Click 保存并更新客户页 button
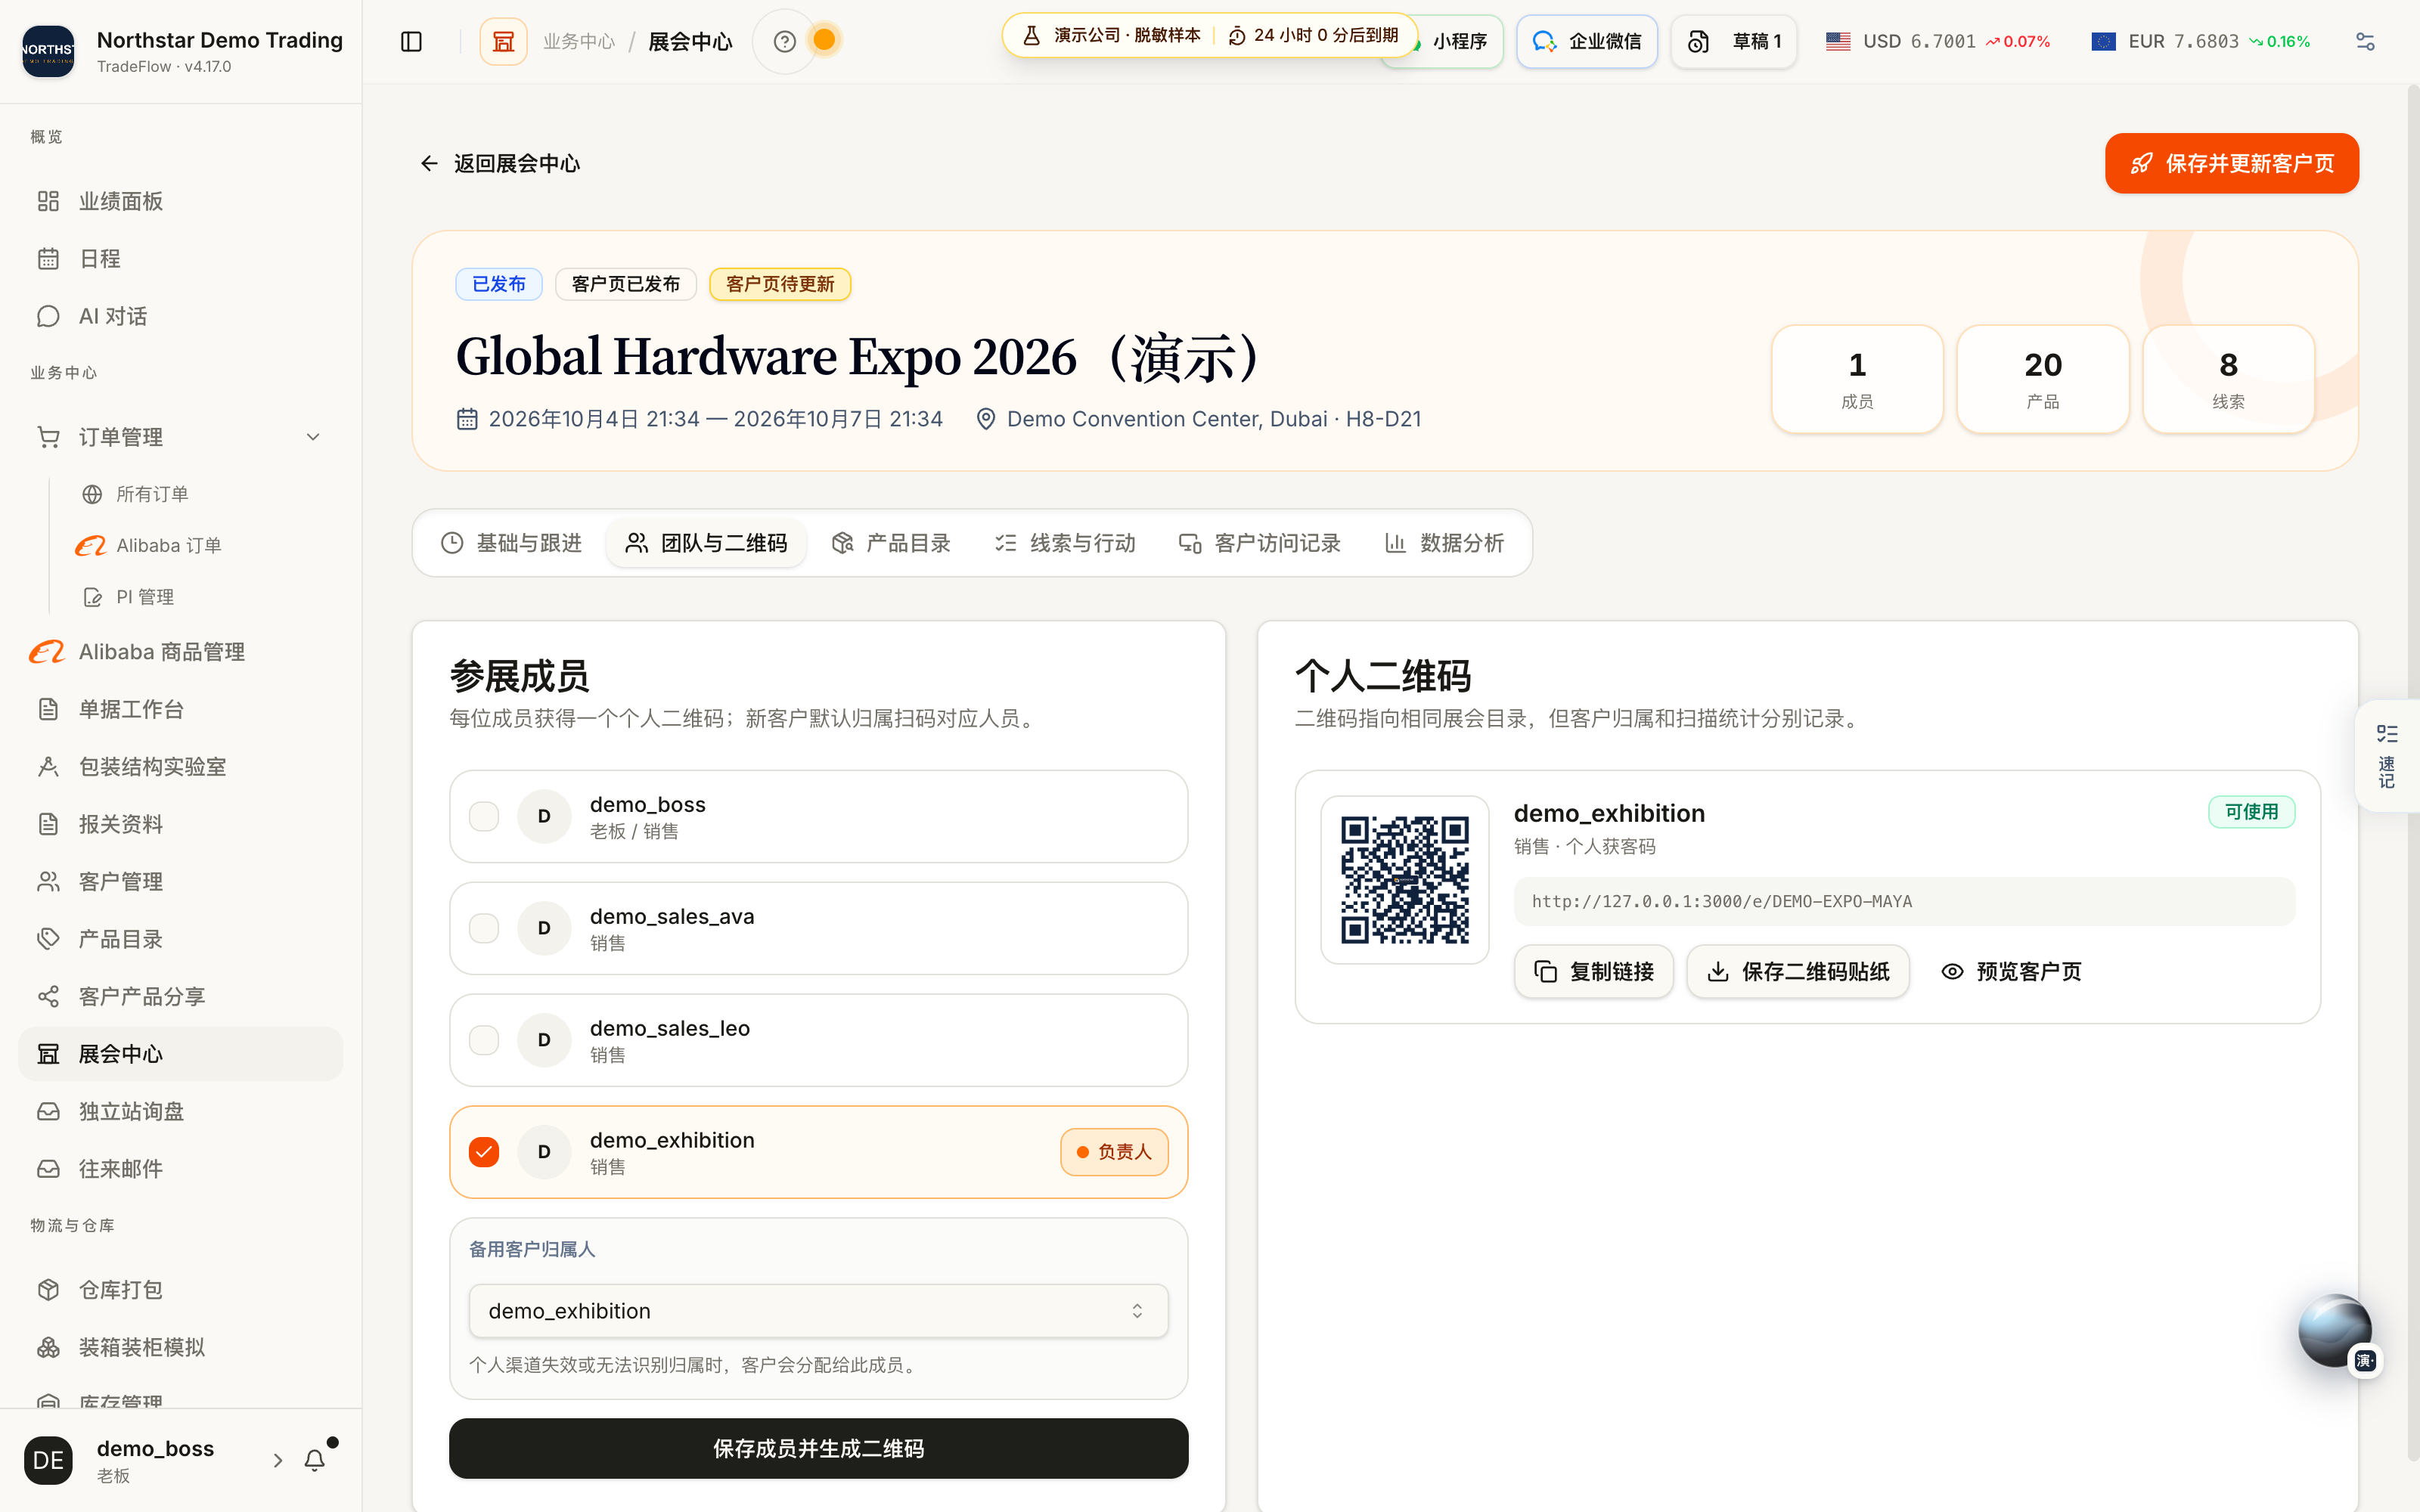 pyautogui.click(x=2231, y=163)
